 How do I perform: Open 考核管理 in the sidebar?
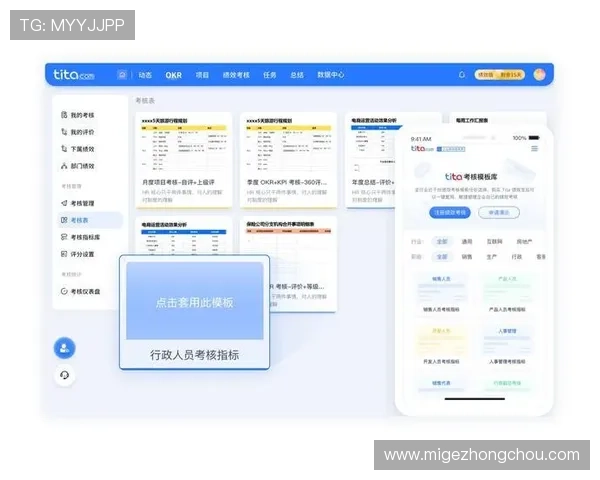[x=78, y=203]
